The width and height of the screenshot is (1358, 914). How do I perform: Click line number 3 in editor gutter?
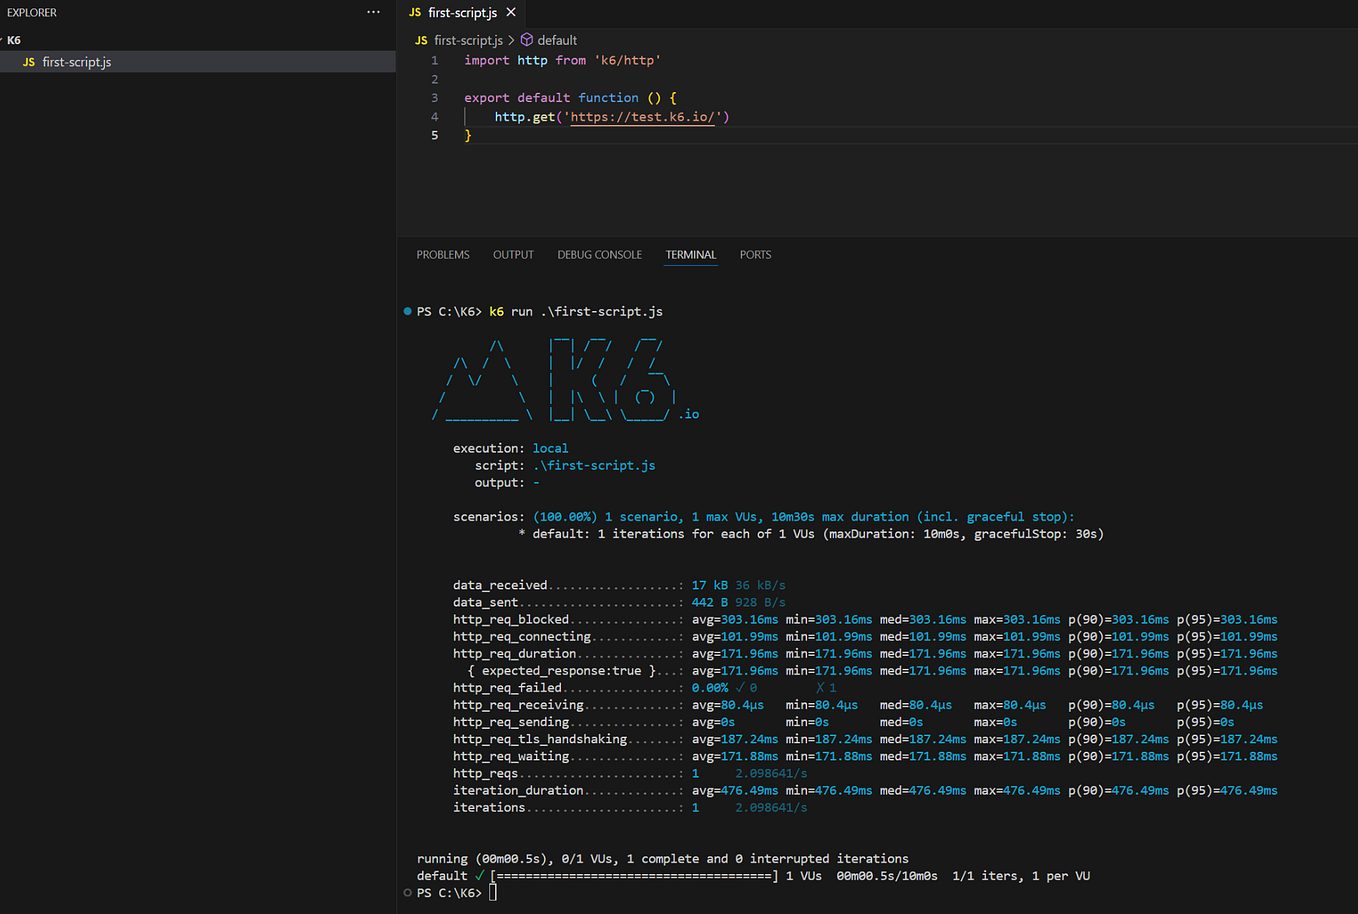tap(434, 98)
